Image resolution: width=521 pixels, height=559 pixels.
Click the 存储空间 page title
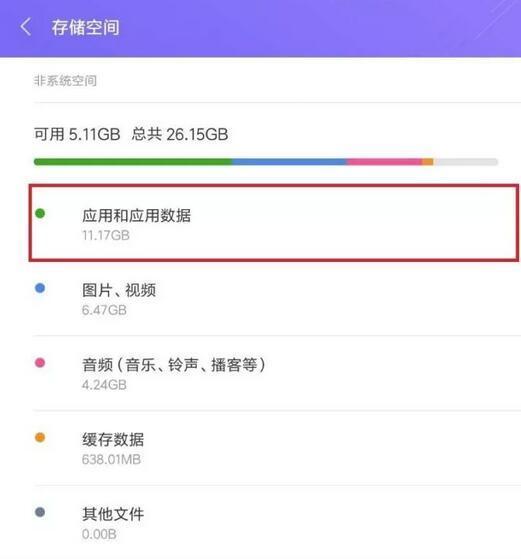coord(86,28)
